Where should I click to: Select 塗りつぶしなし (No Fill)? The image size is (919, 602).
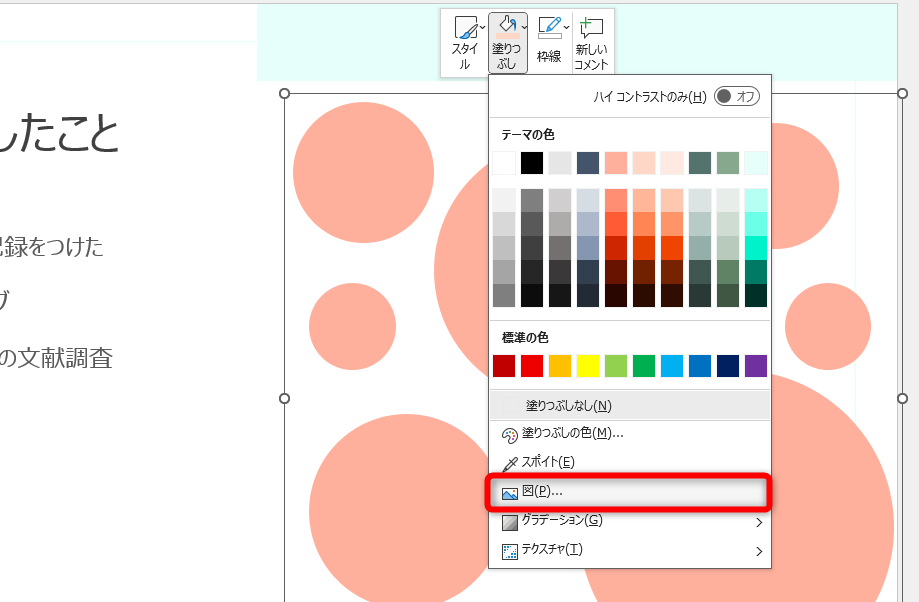[568, 405]
